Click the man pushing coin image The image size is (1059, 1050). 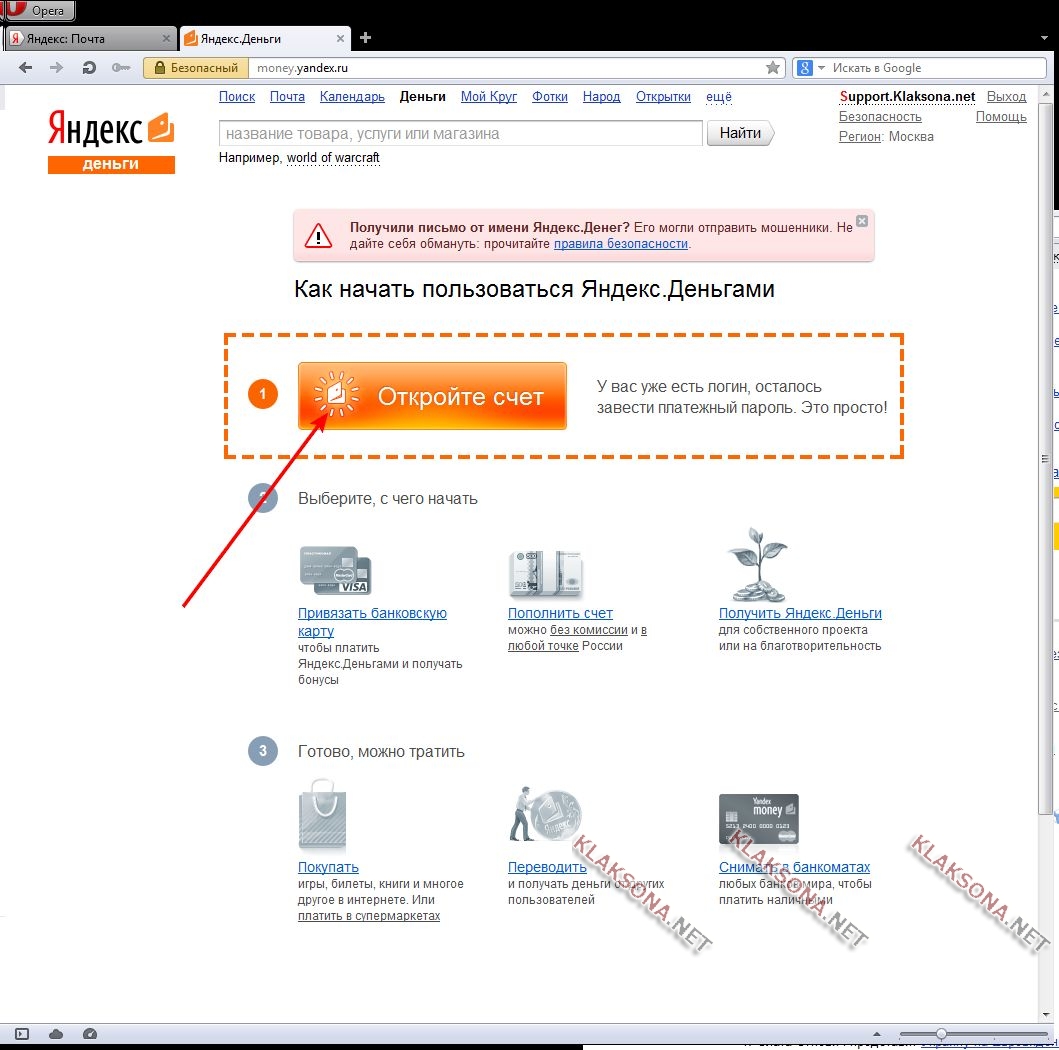pos(544,815)
